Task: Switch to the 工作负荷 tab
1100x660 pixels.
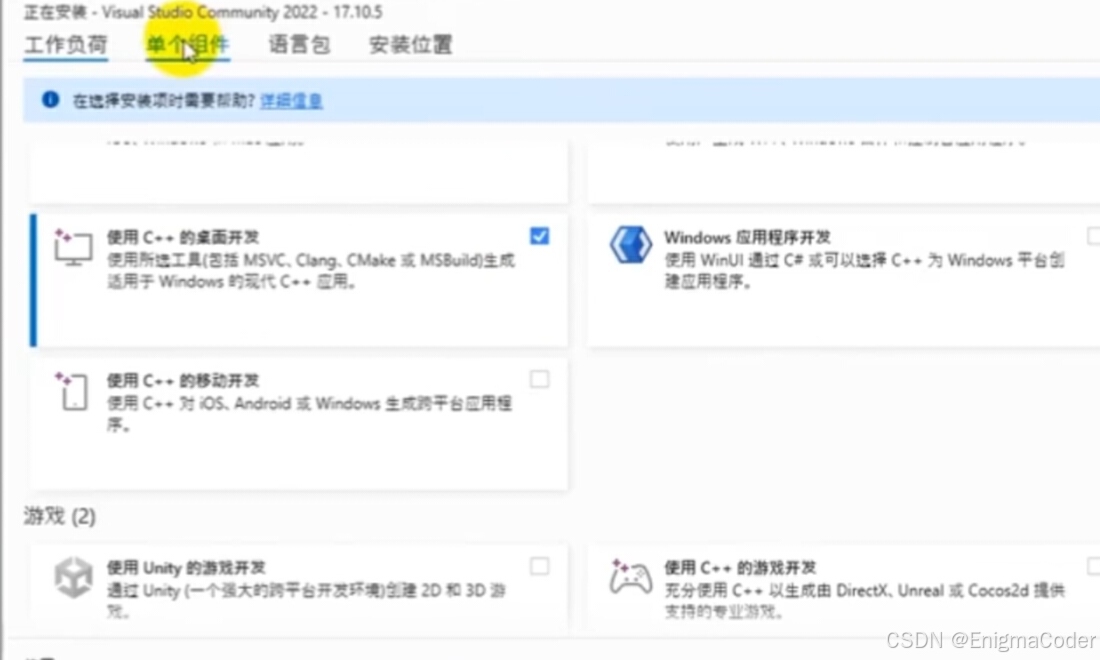Action: (x=66, y=45)
